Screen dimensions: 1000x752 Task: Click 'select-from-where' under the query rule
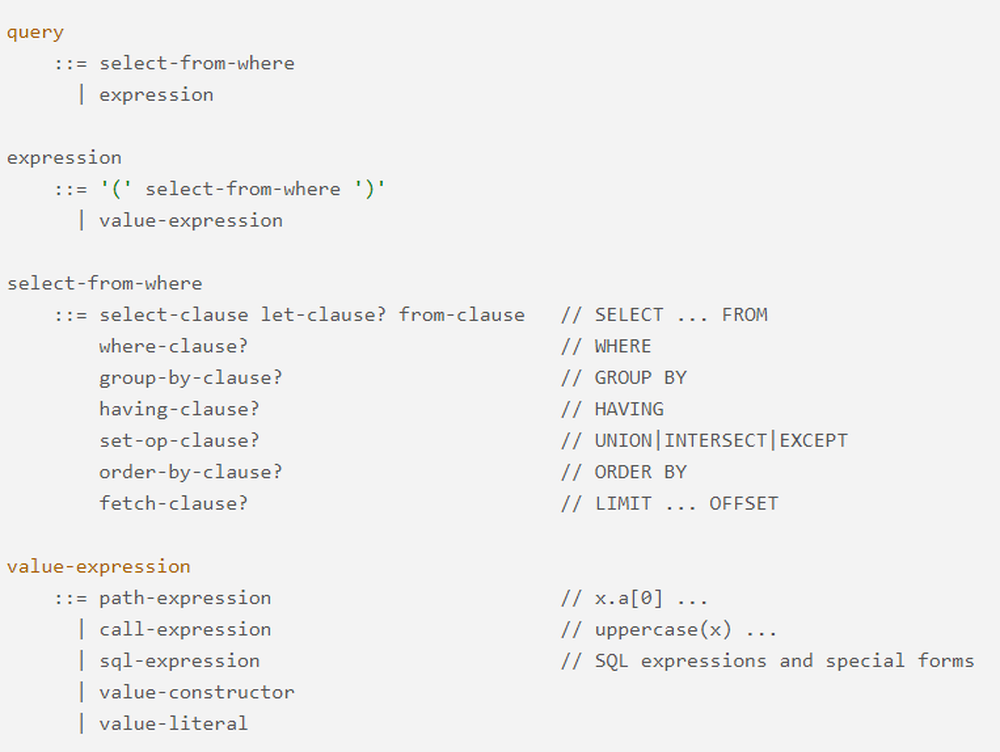196,63
